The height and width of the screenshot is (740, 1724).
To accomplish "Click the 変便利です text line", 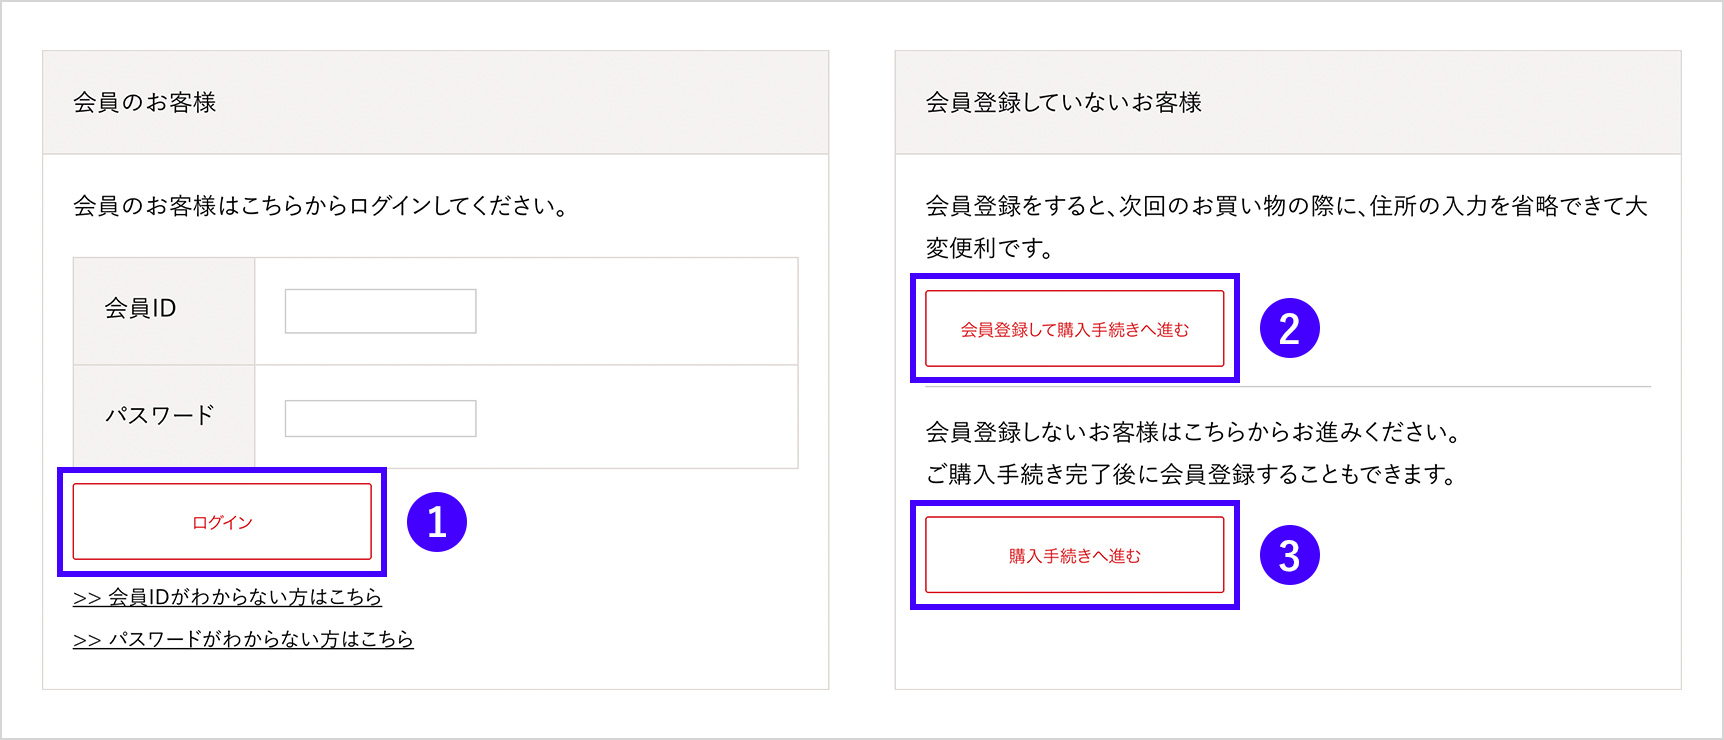I will point(989,248).
